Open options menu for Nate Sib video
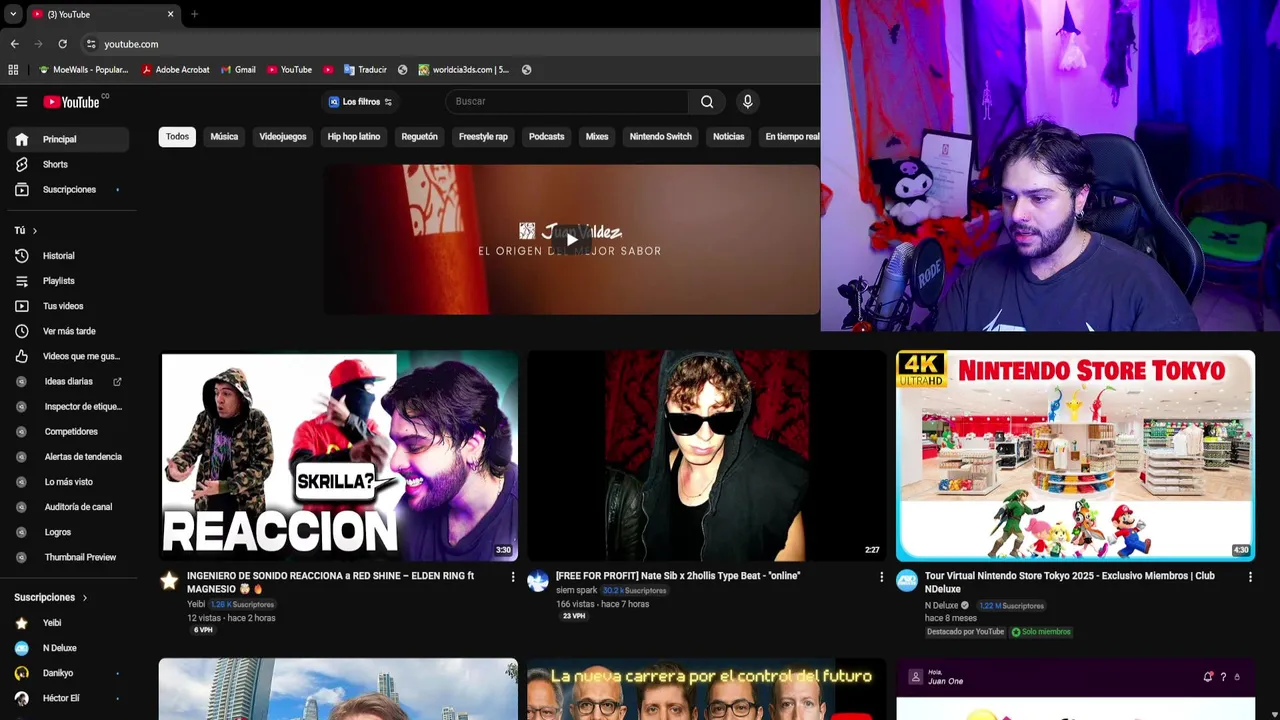1280x720 pixels. click(881, 577)
